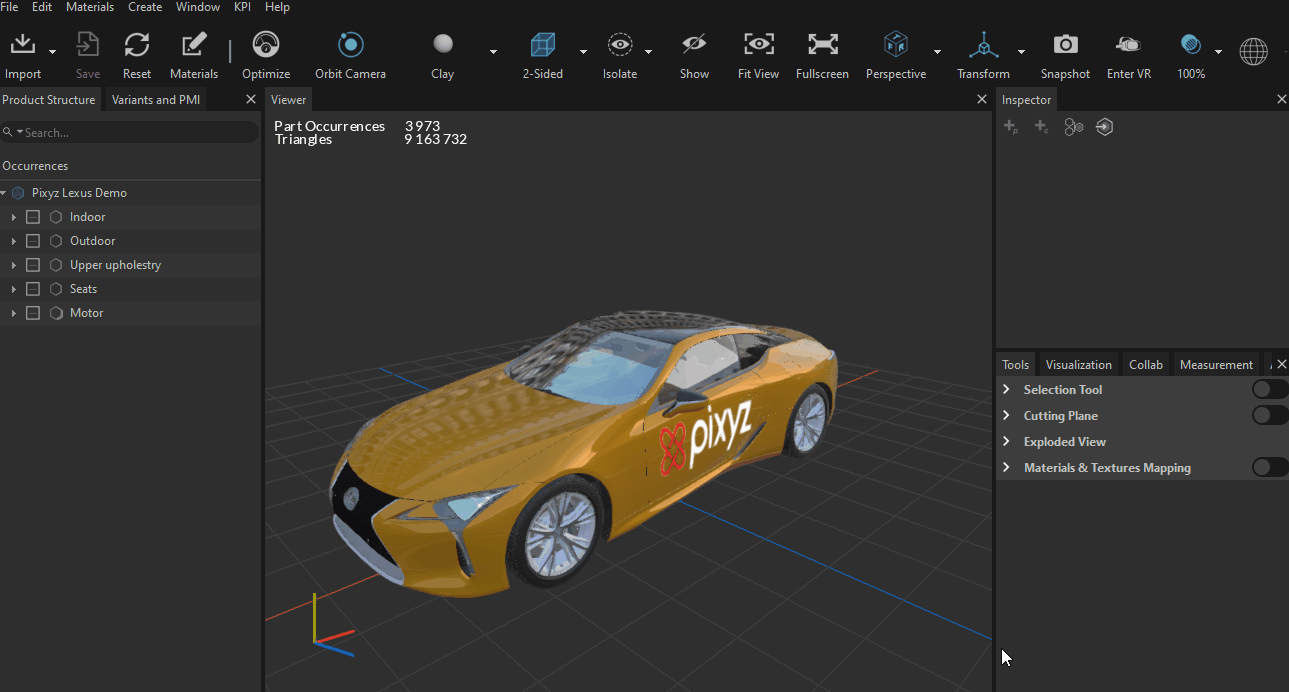Select the Orbit Camera mode
The image size is (1289, 692).
point(351,45)
